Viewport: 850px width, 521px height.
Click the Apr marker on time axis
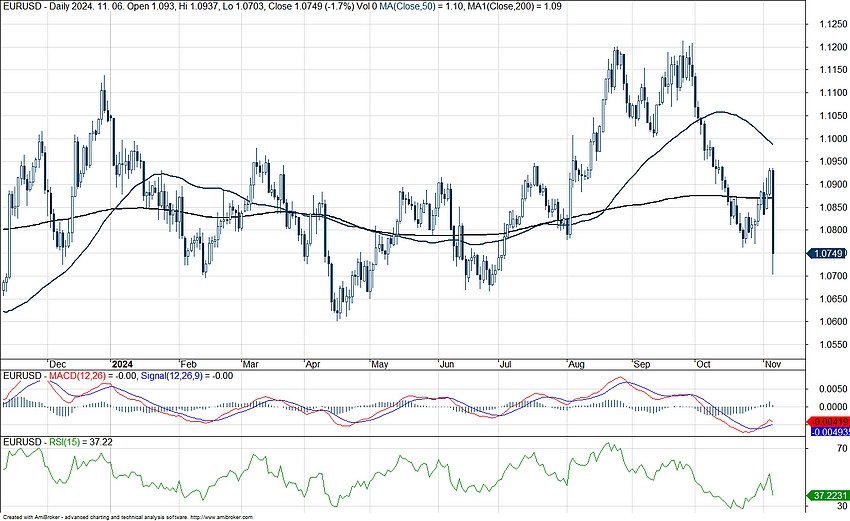click(313, 364)
